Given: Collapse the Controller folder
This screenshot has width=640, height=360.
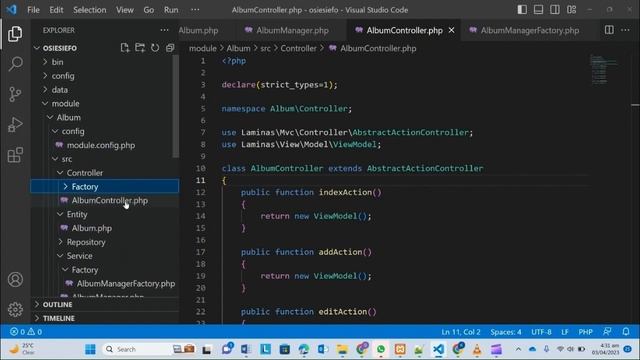Looking at the screenshot, I should click(x=84, y=173).
